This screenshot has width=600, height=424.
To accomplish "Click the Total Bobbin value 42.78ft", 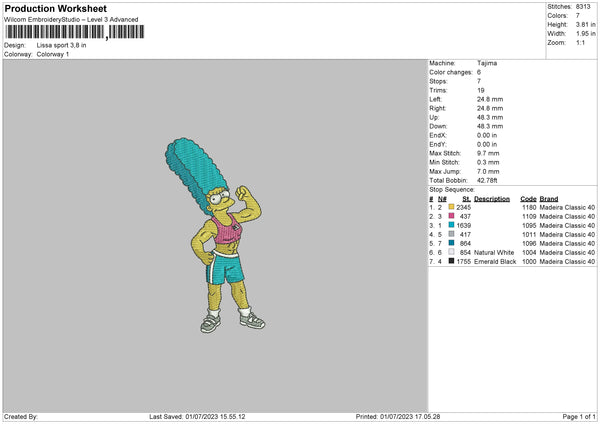I will 487,180.
